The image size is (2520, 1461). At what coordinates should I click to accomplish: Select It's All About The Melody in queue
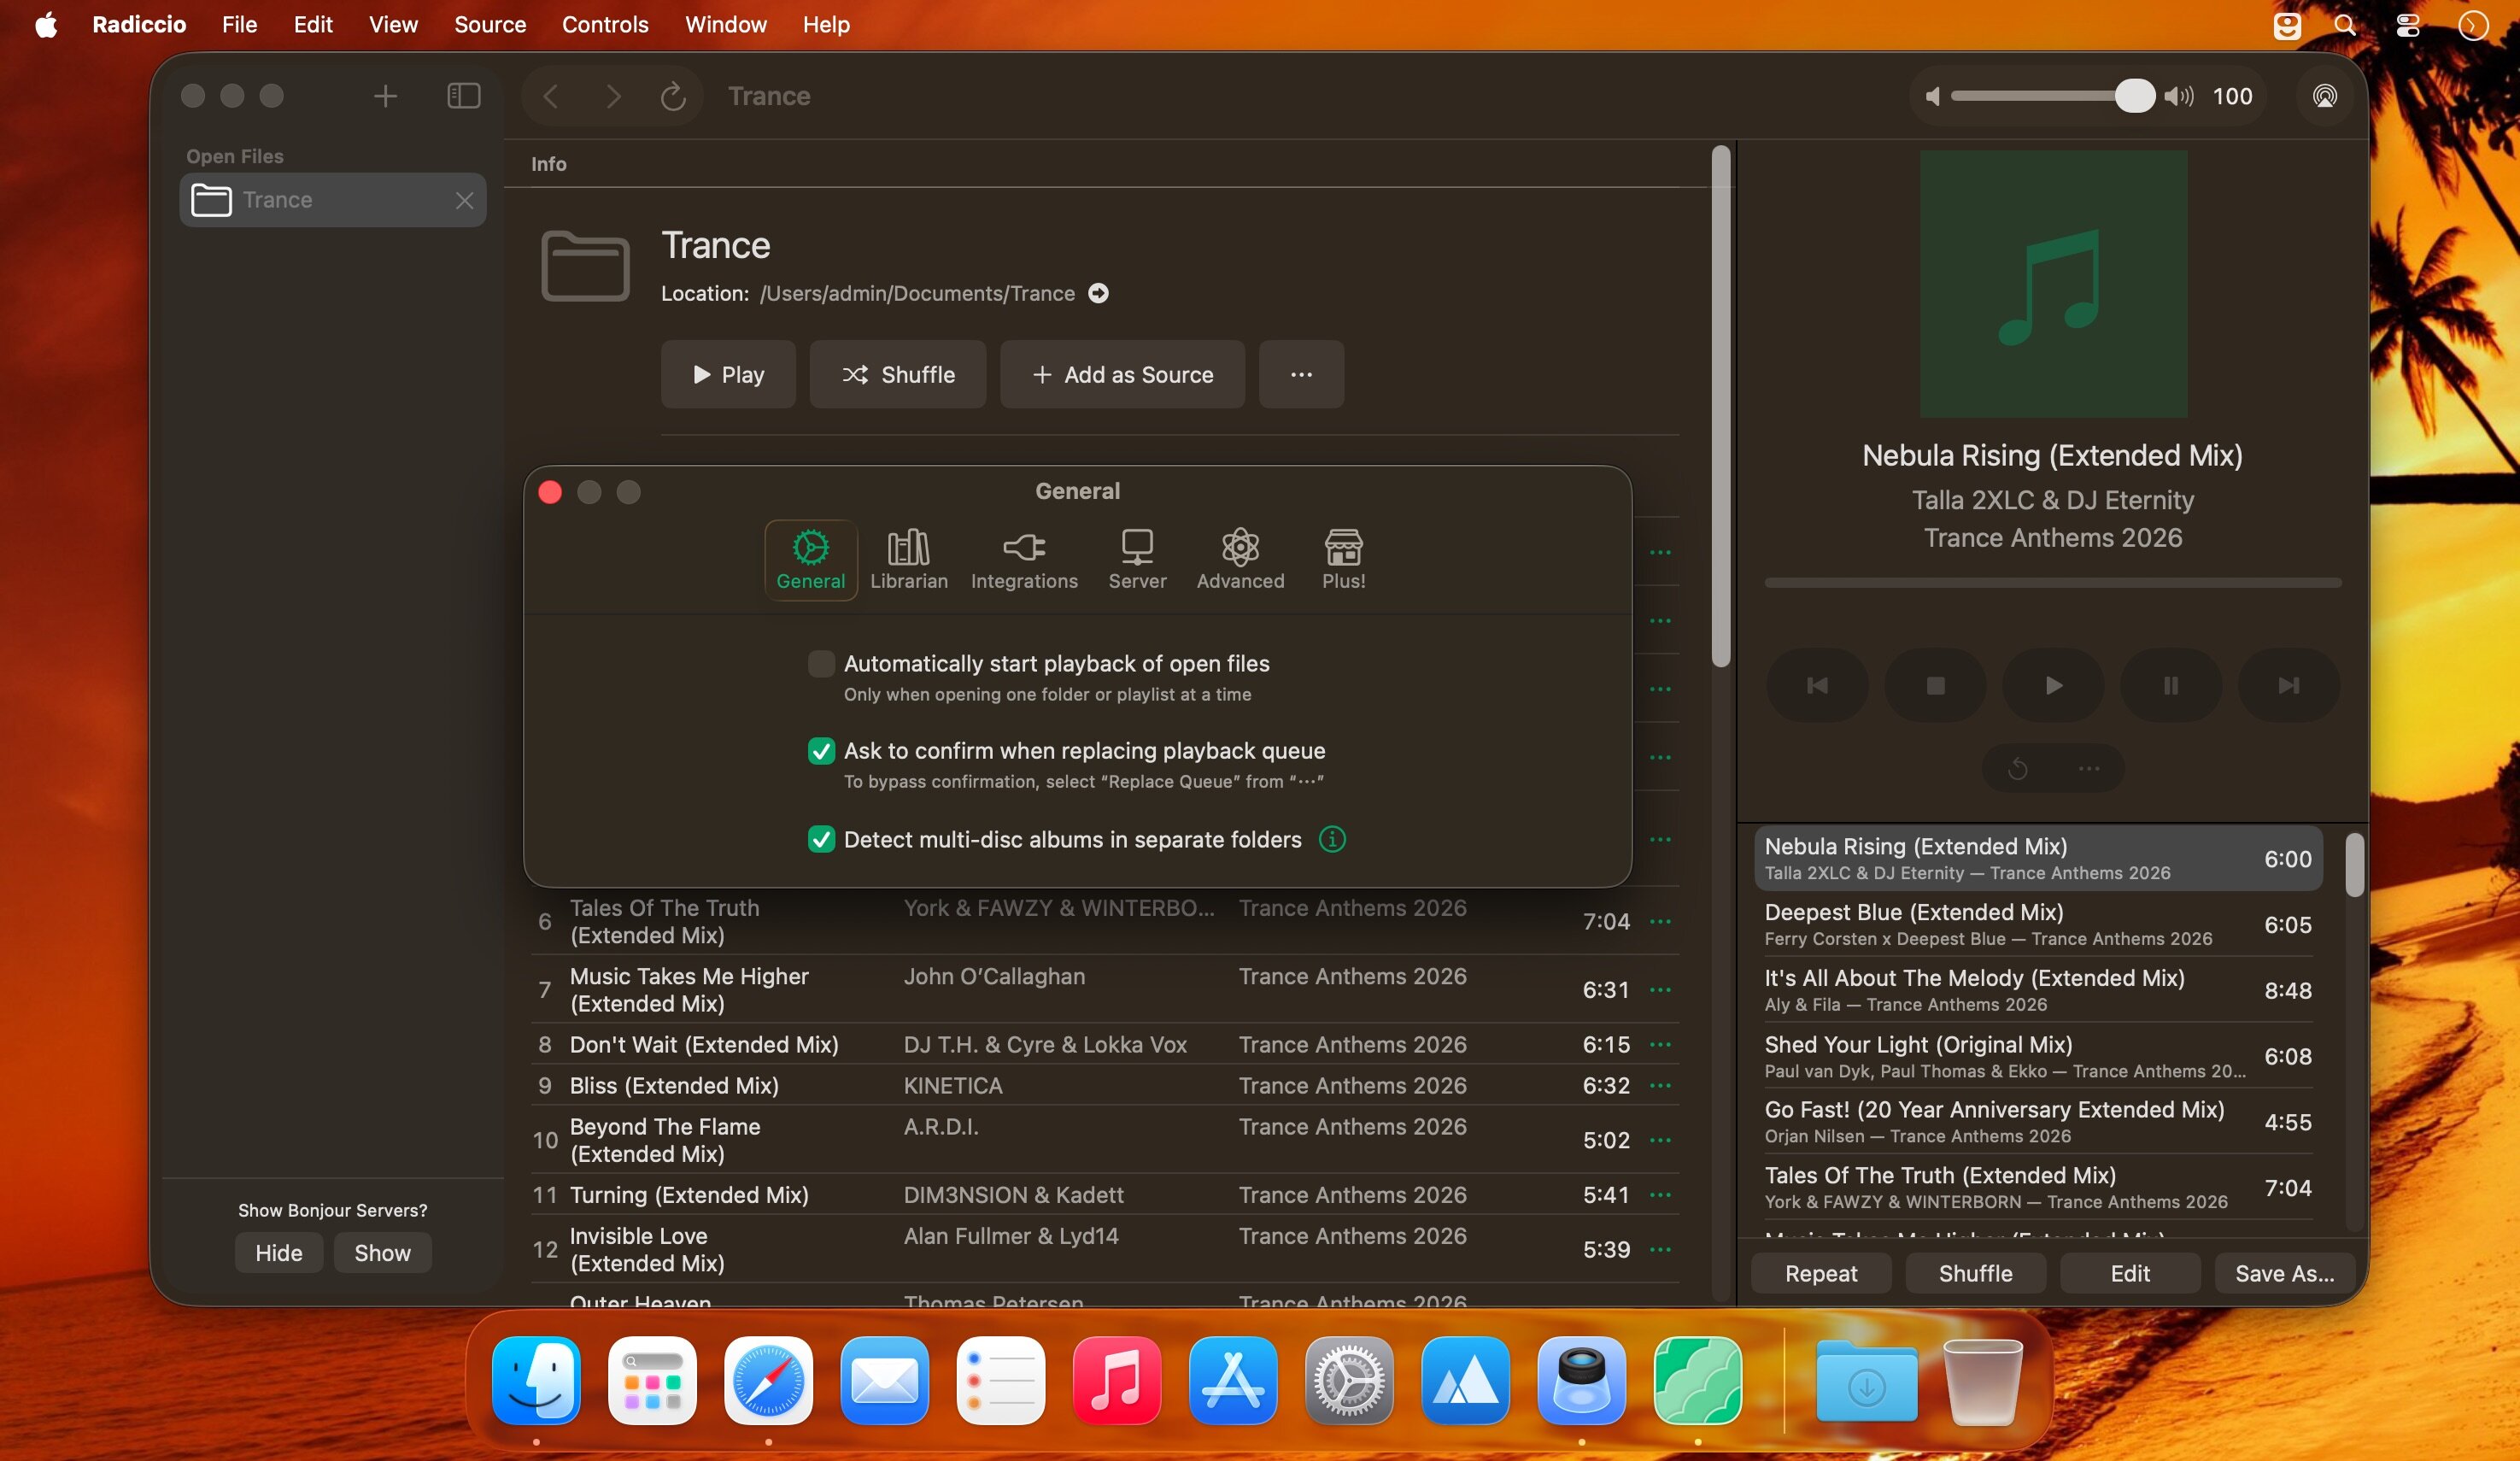tap(2038, 990)
